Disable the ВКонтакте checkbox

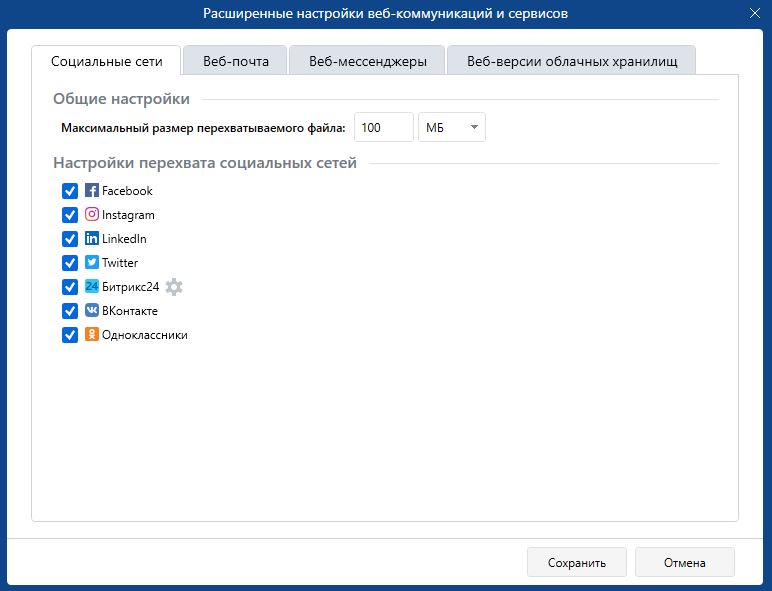(x=70, y=311)
